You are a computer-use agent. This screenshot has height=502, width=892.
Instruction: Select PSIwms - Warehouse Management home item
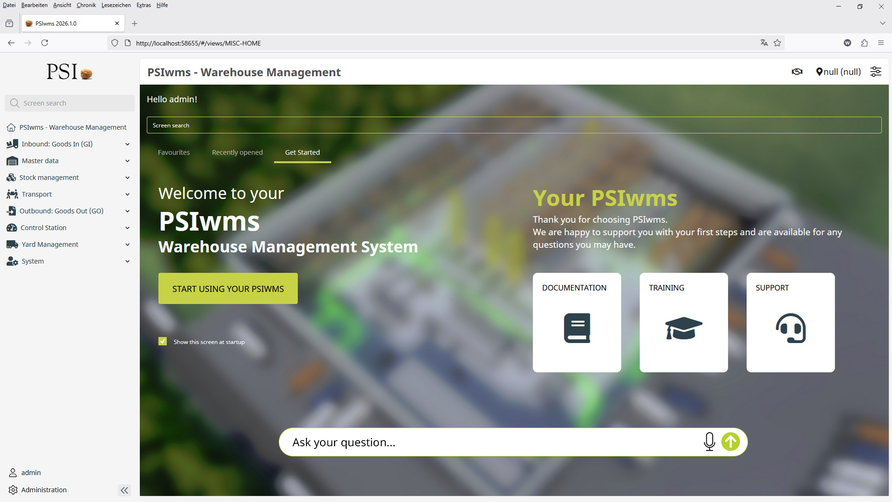point(72,127)
